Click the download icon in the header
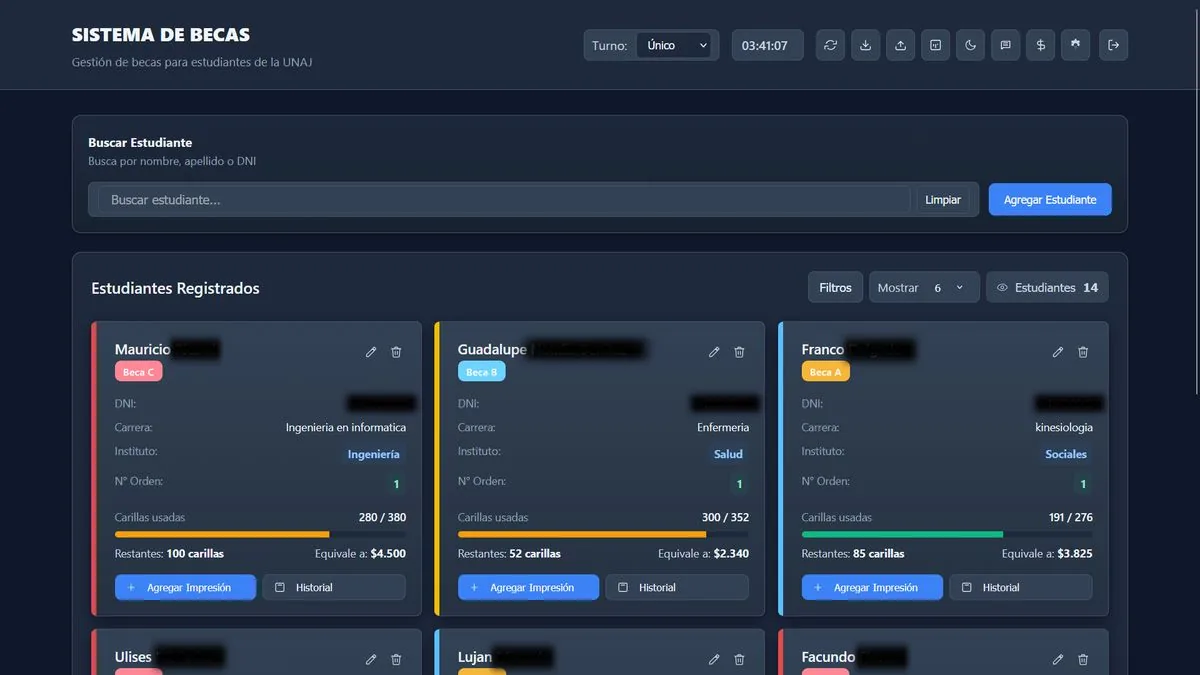The height and width of the screenshot is (675, 1200). click(x=865, y=45)
